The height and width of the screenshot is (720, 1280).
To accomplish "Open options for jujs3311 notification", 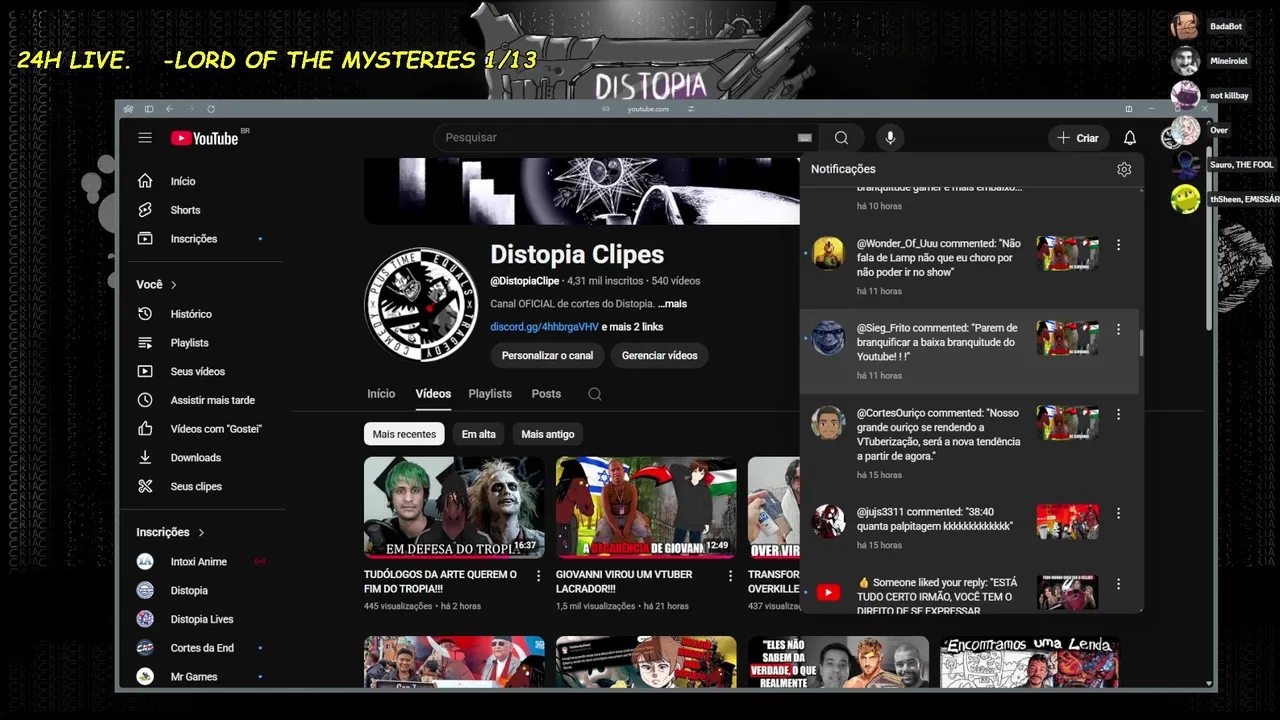I will click(1118, 513).
